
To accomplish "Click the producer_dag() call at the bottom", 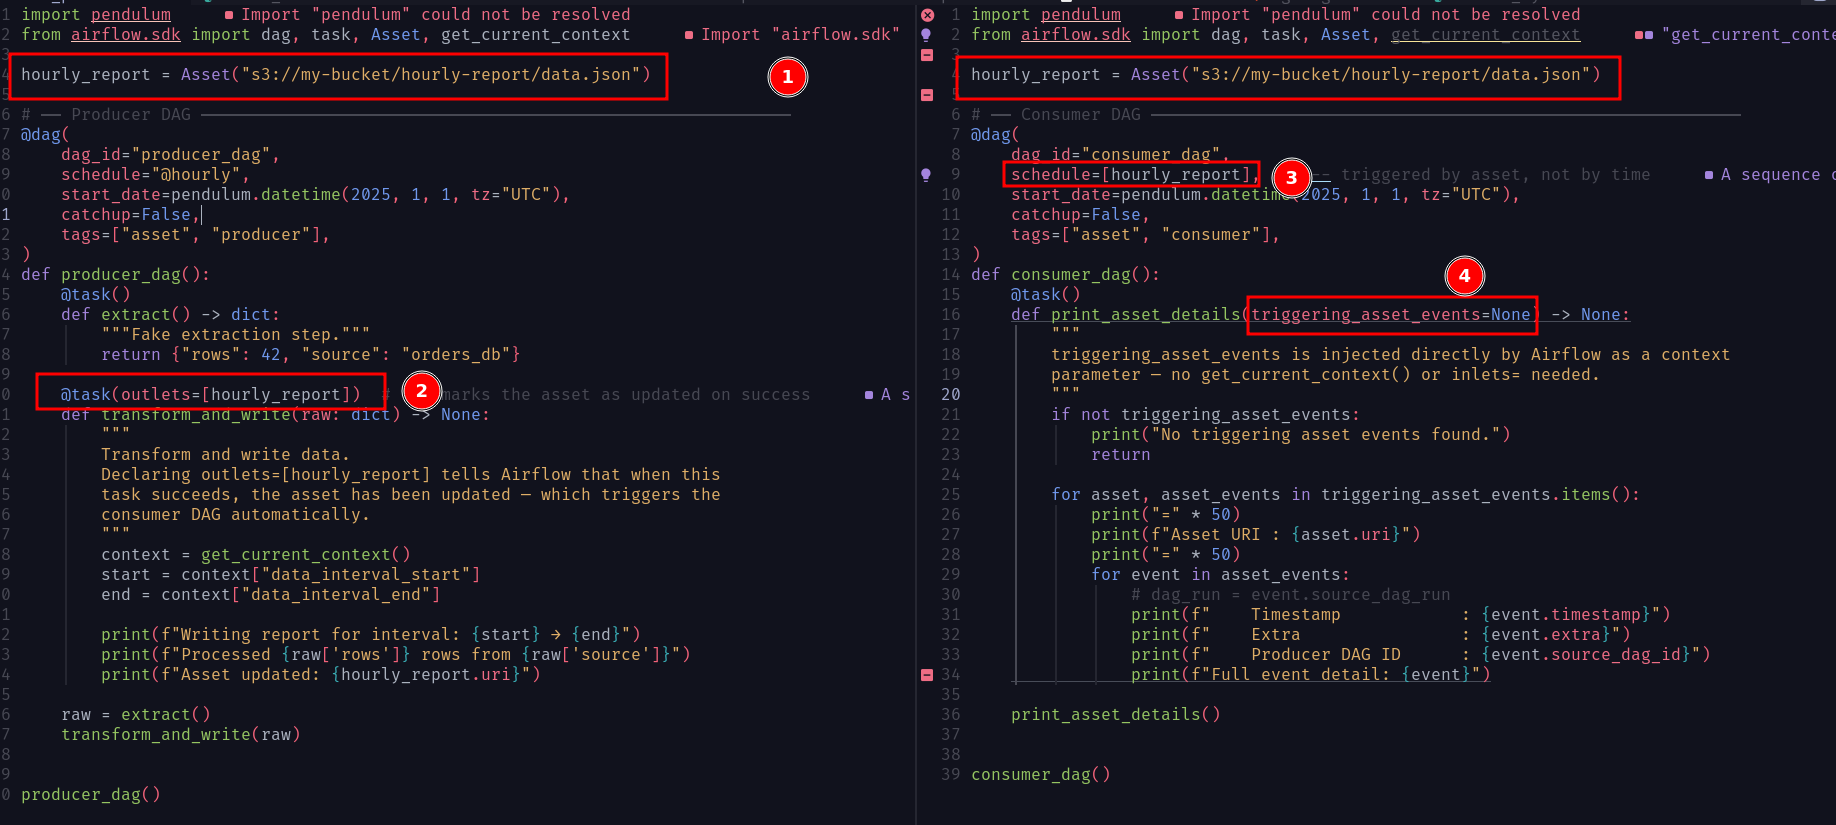I will [x=90, y=795].
